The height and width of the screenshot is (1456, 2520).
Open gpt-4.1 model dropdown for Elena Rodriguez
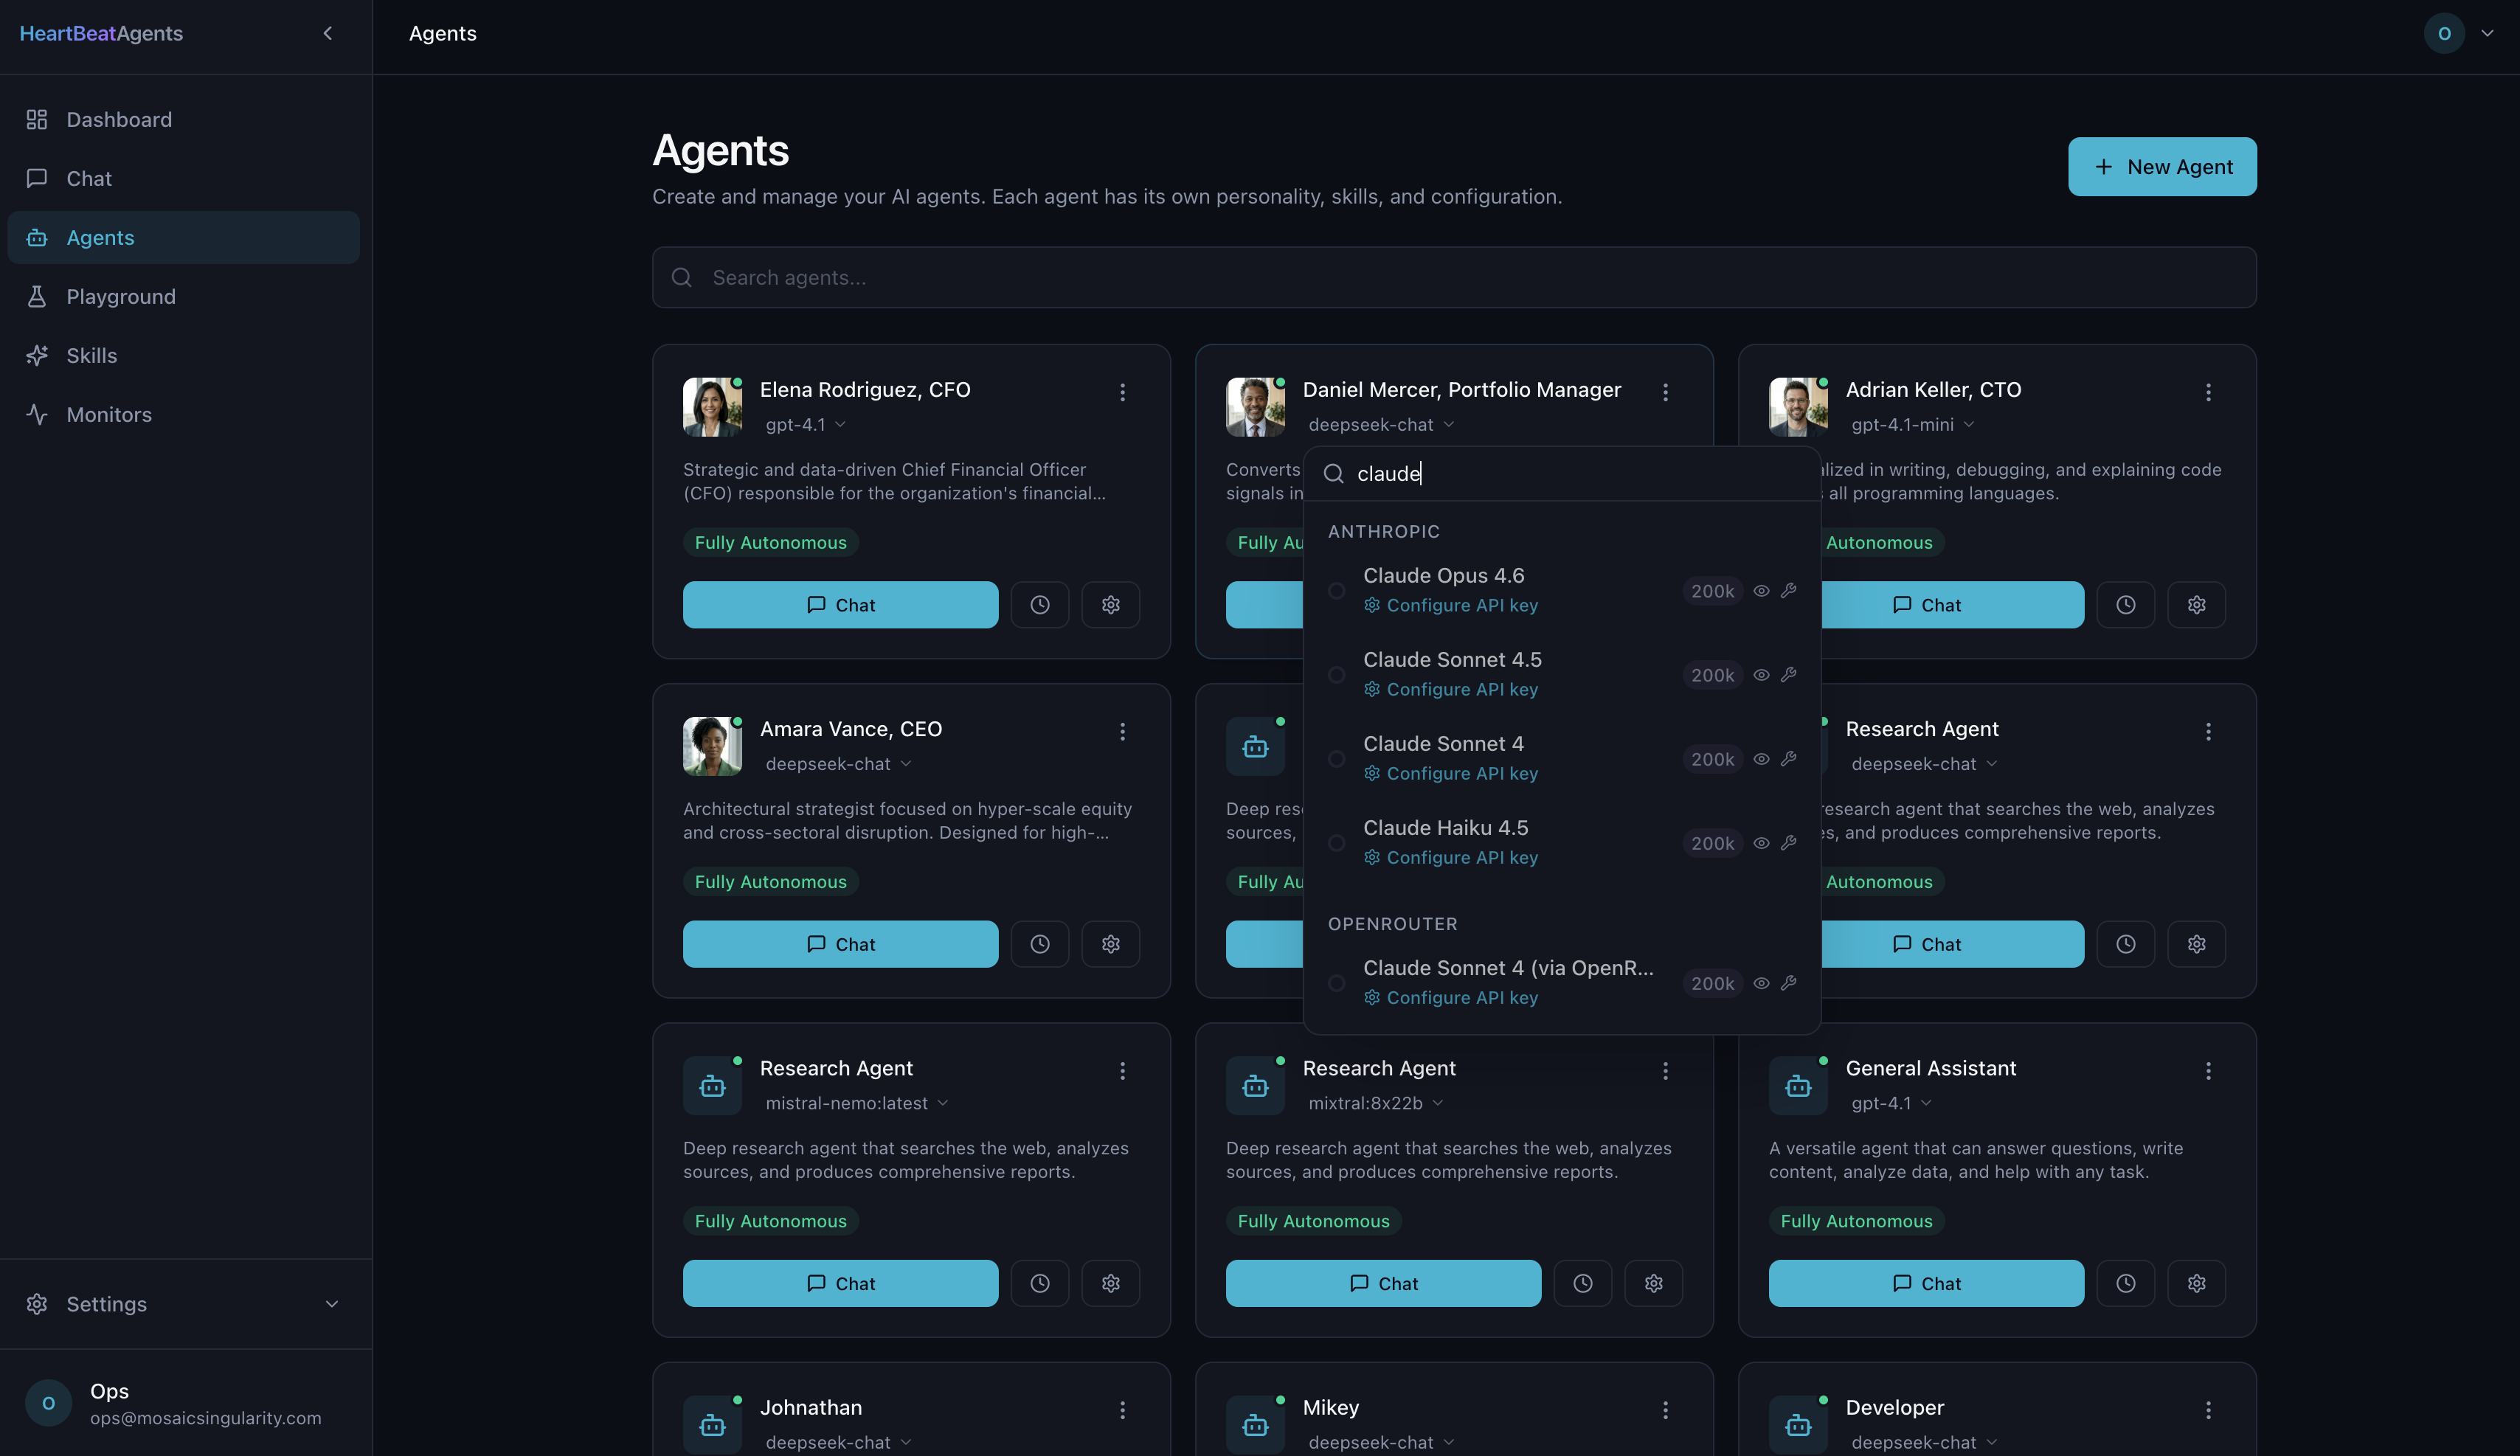pyautogui.click(x=805, y=425)
